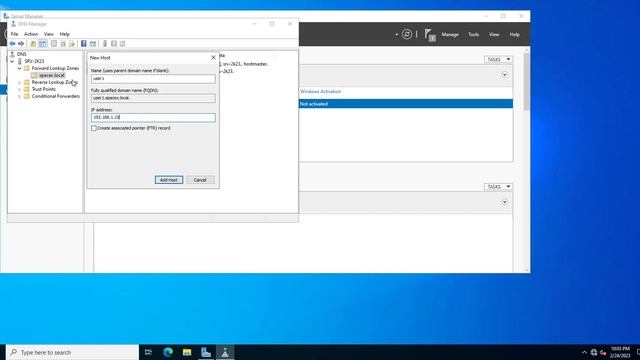Click the Action Pane toolbar icon
This screenshot has height=360, width=640.
pos(93,44)
